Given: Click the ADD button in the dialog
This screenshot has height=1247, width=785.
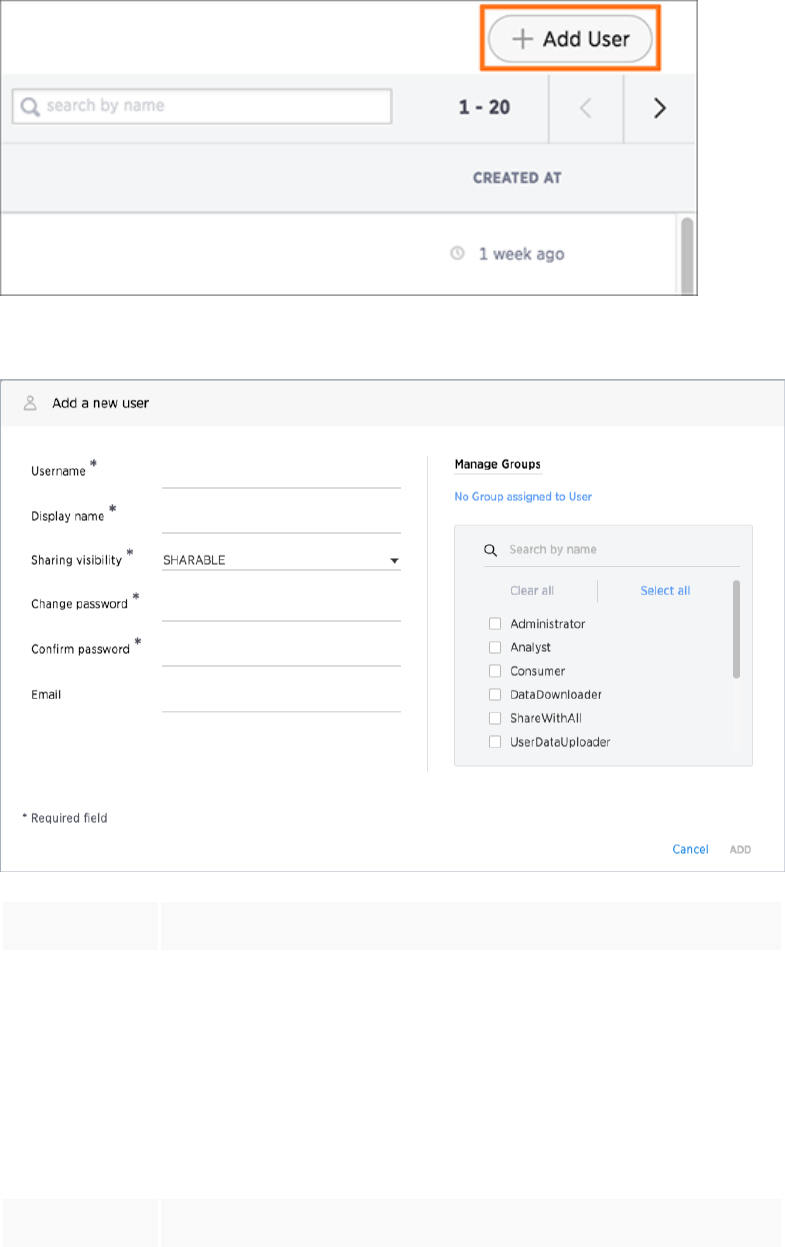Looking at the screenshot, I should tap(740, 849).
